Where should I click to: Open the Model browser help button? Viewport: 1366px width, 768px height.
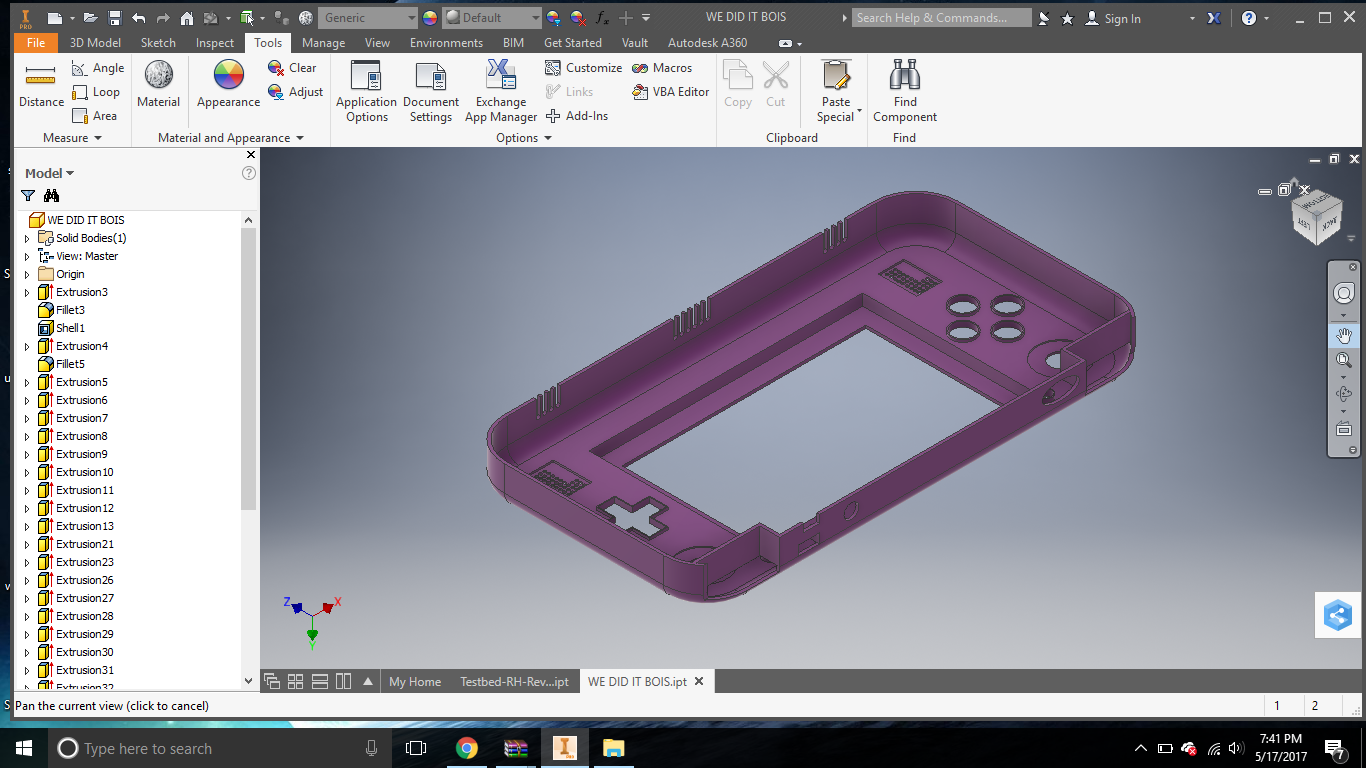pyautogui.click(x=249, y=173)
